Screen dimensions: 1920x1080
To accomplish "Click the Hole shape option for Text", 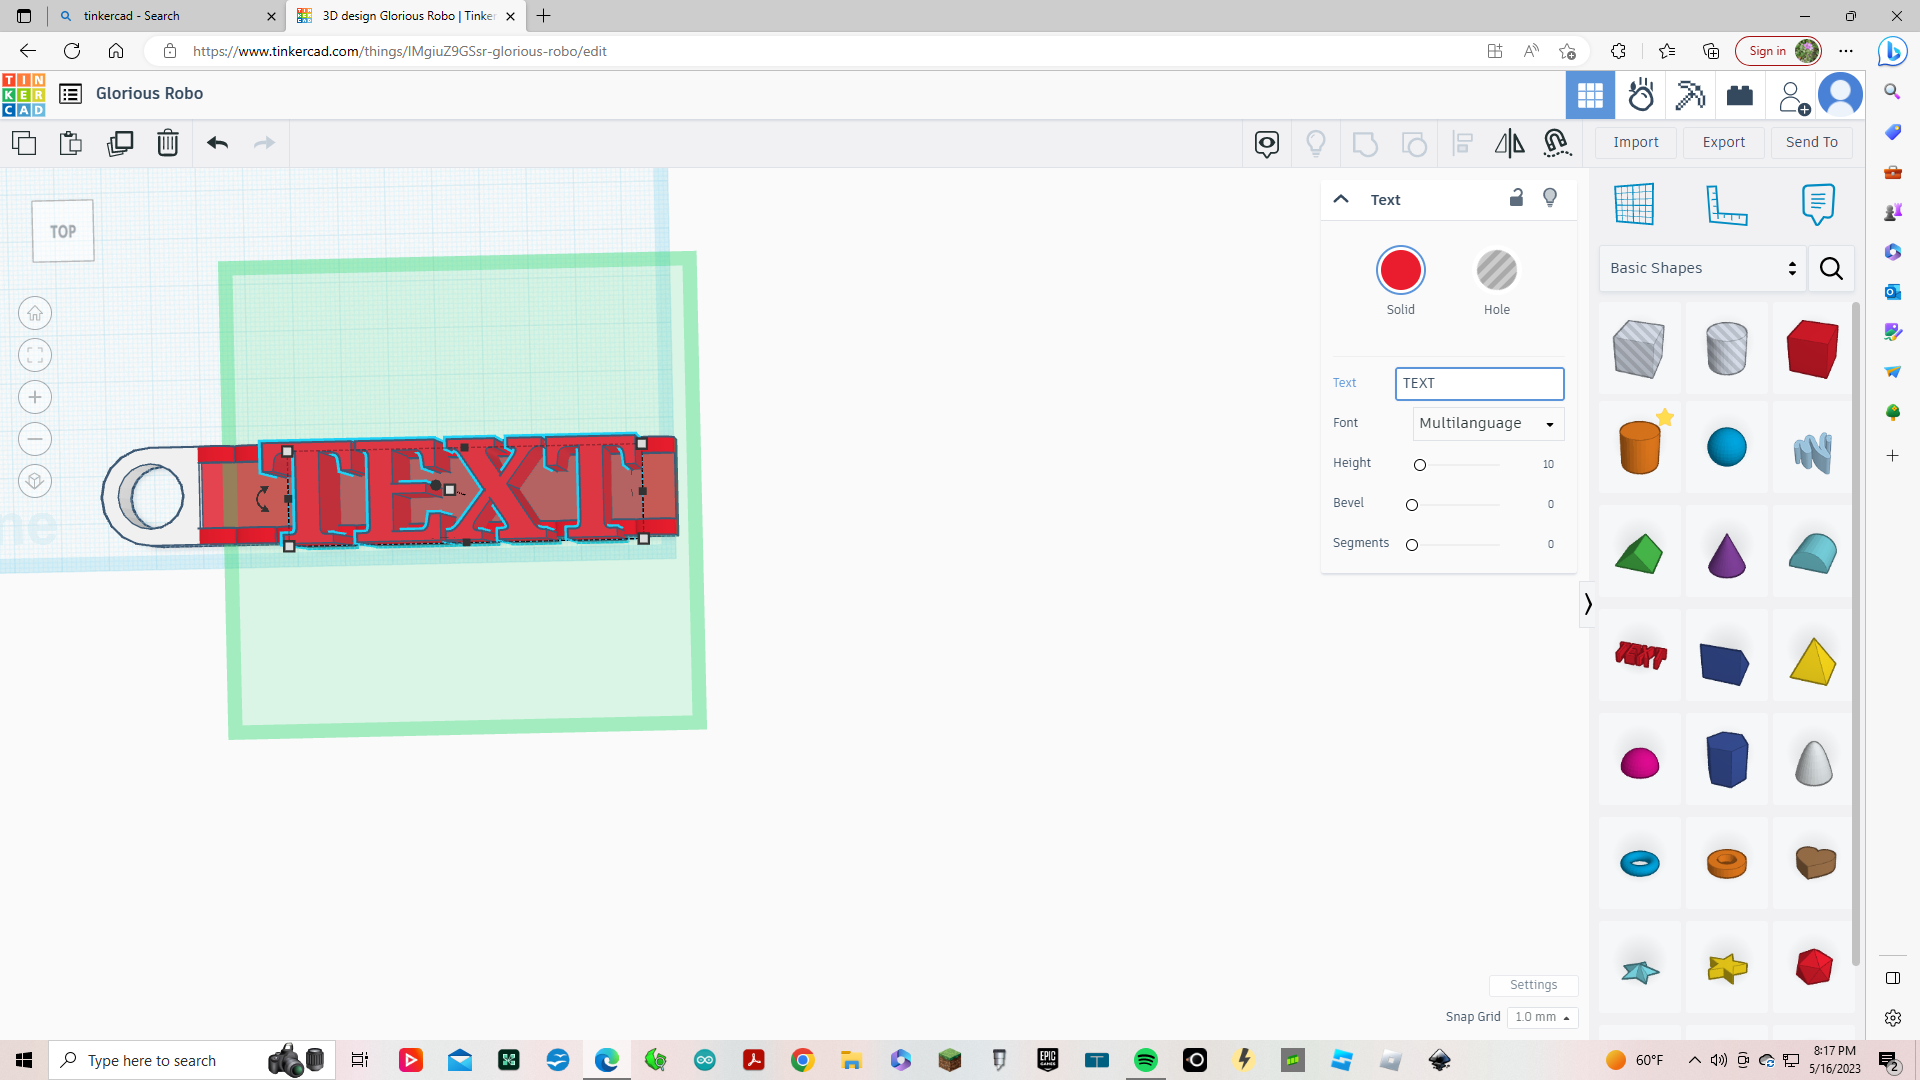I will pos(1495,270).
